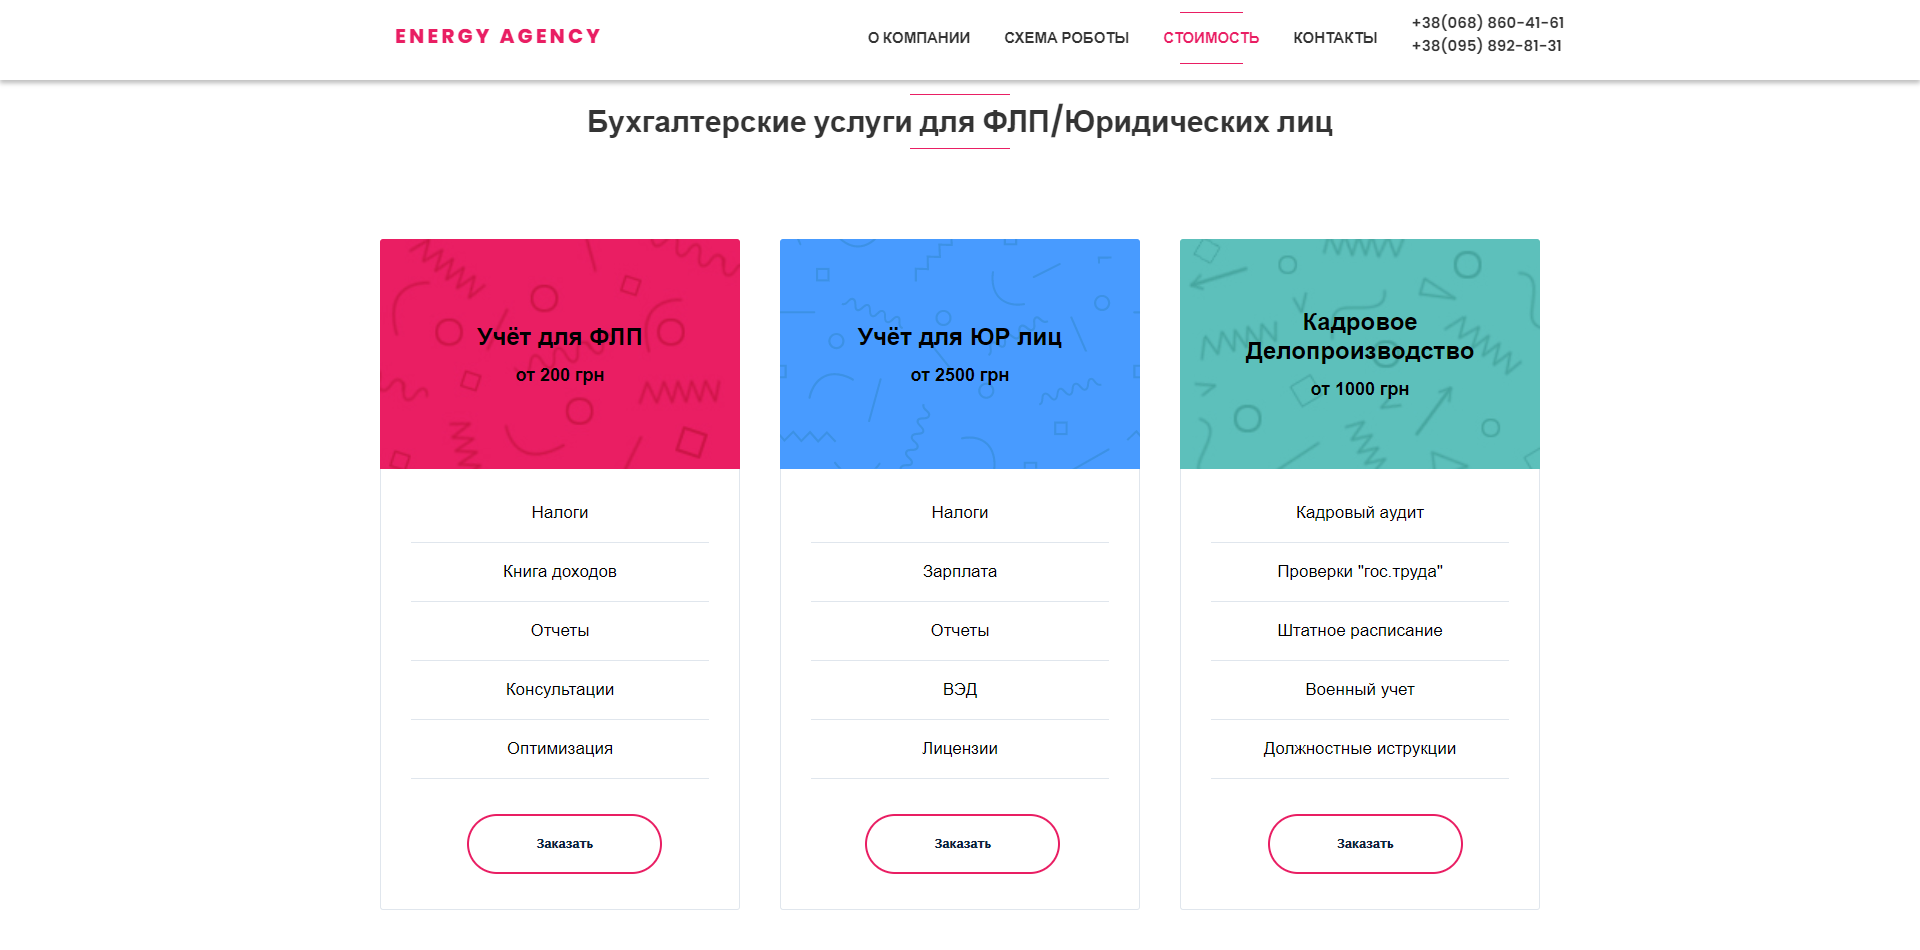
Task: Click the teal Кадровое Делопроизводство header
Action: 1360,354
